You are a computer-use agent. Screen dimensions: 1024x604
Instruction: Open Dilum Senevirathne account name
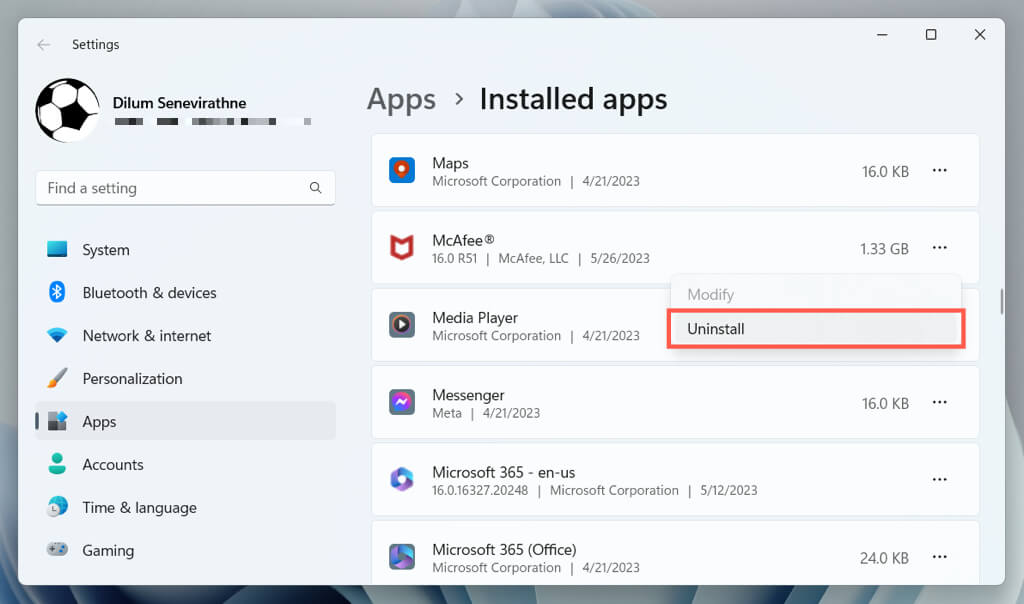pos(179,103)
